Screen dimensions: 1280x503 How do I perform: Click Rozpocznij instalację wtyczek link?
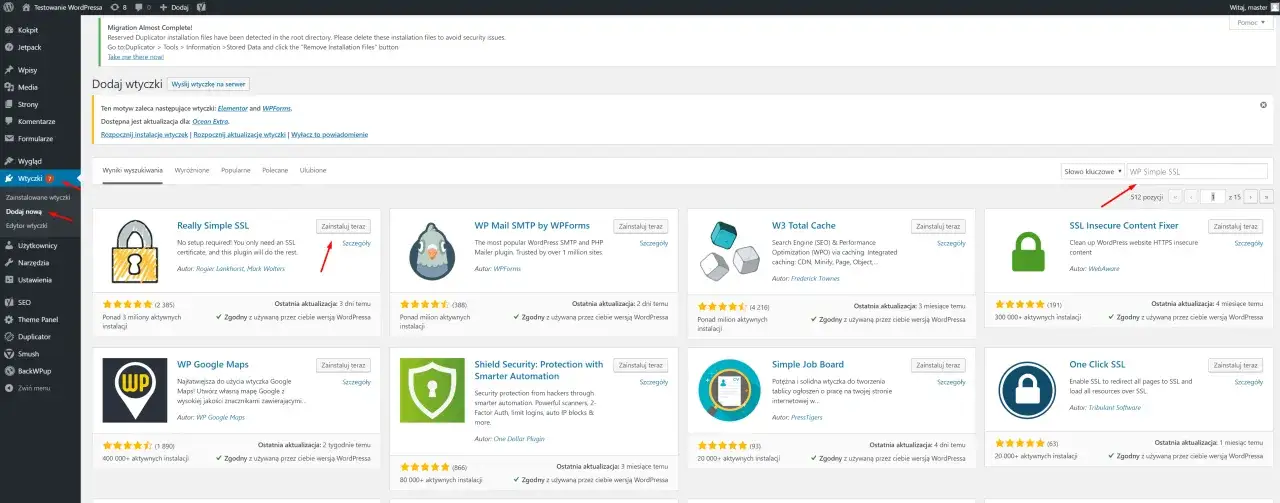point(145,134)
